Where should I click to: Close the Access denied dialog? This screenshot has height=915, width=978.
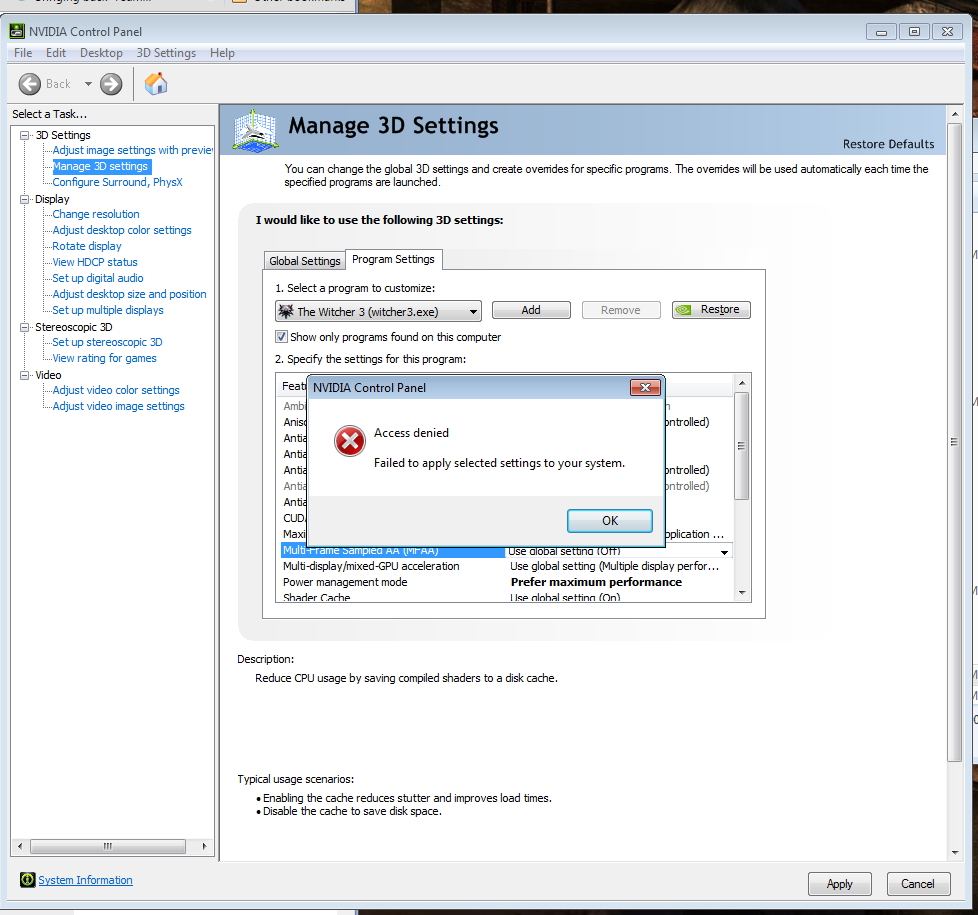pyautogui.click(x=645, y=387)
